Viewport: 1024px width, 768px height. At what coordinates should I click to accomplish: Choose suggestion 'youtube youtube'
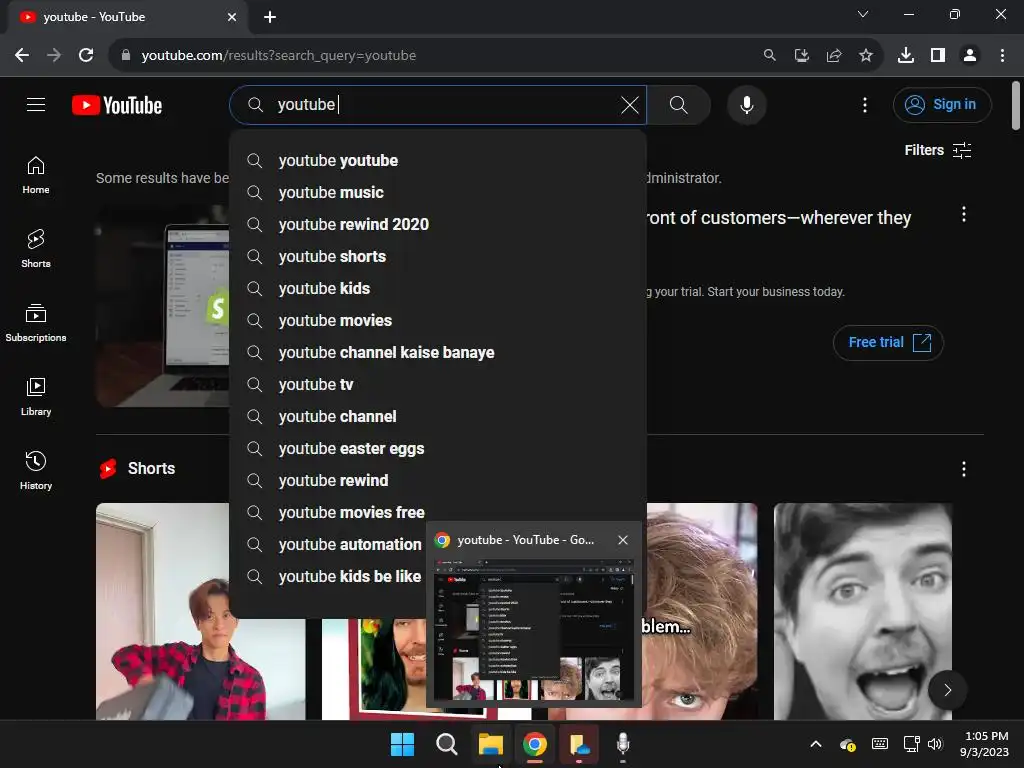[438, 161]
